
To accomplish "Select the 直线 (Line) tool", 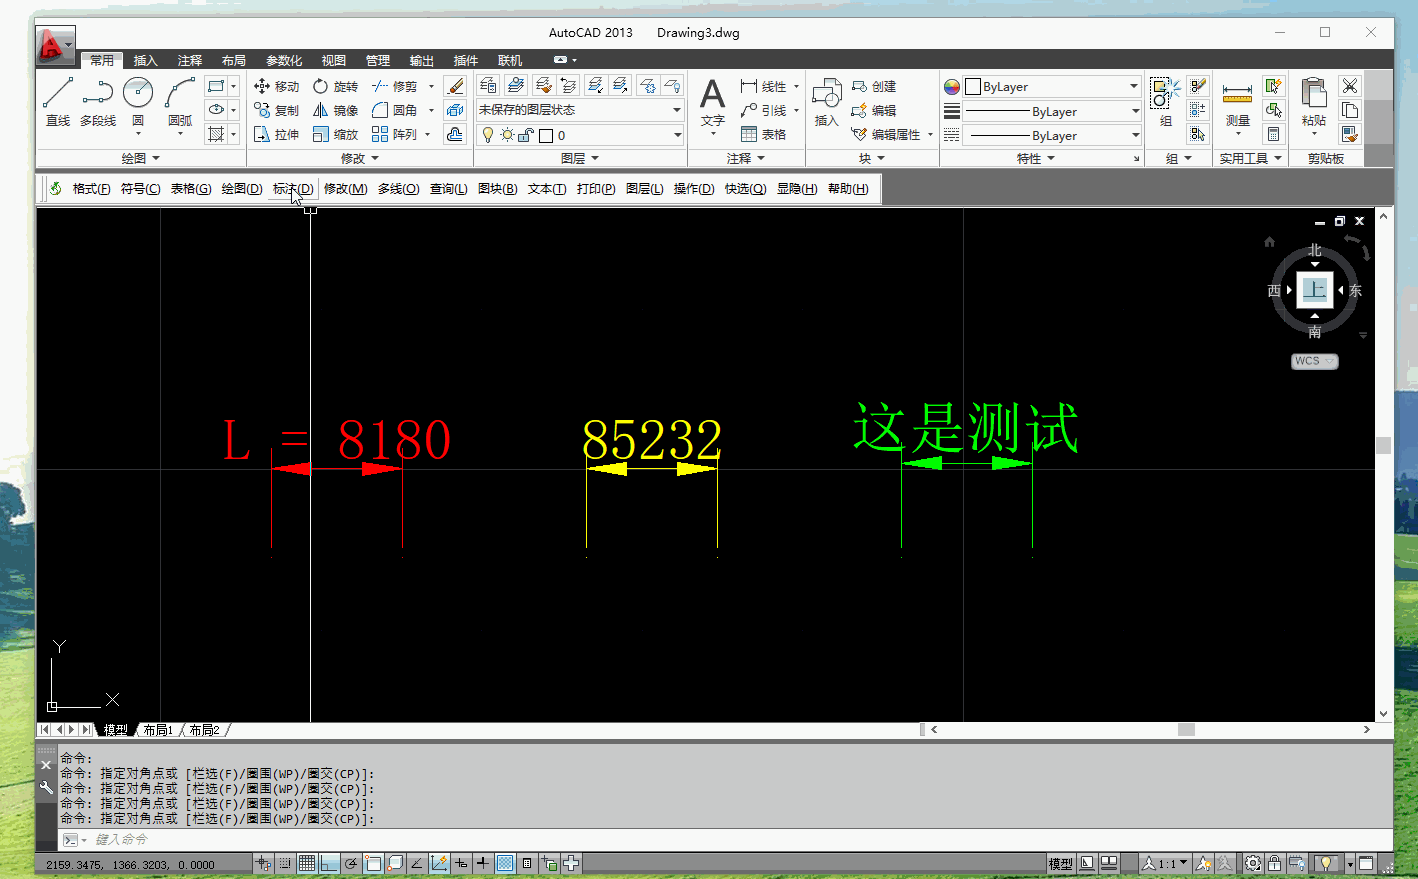I will point(58,102).
